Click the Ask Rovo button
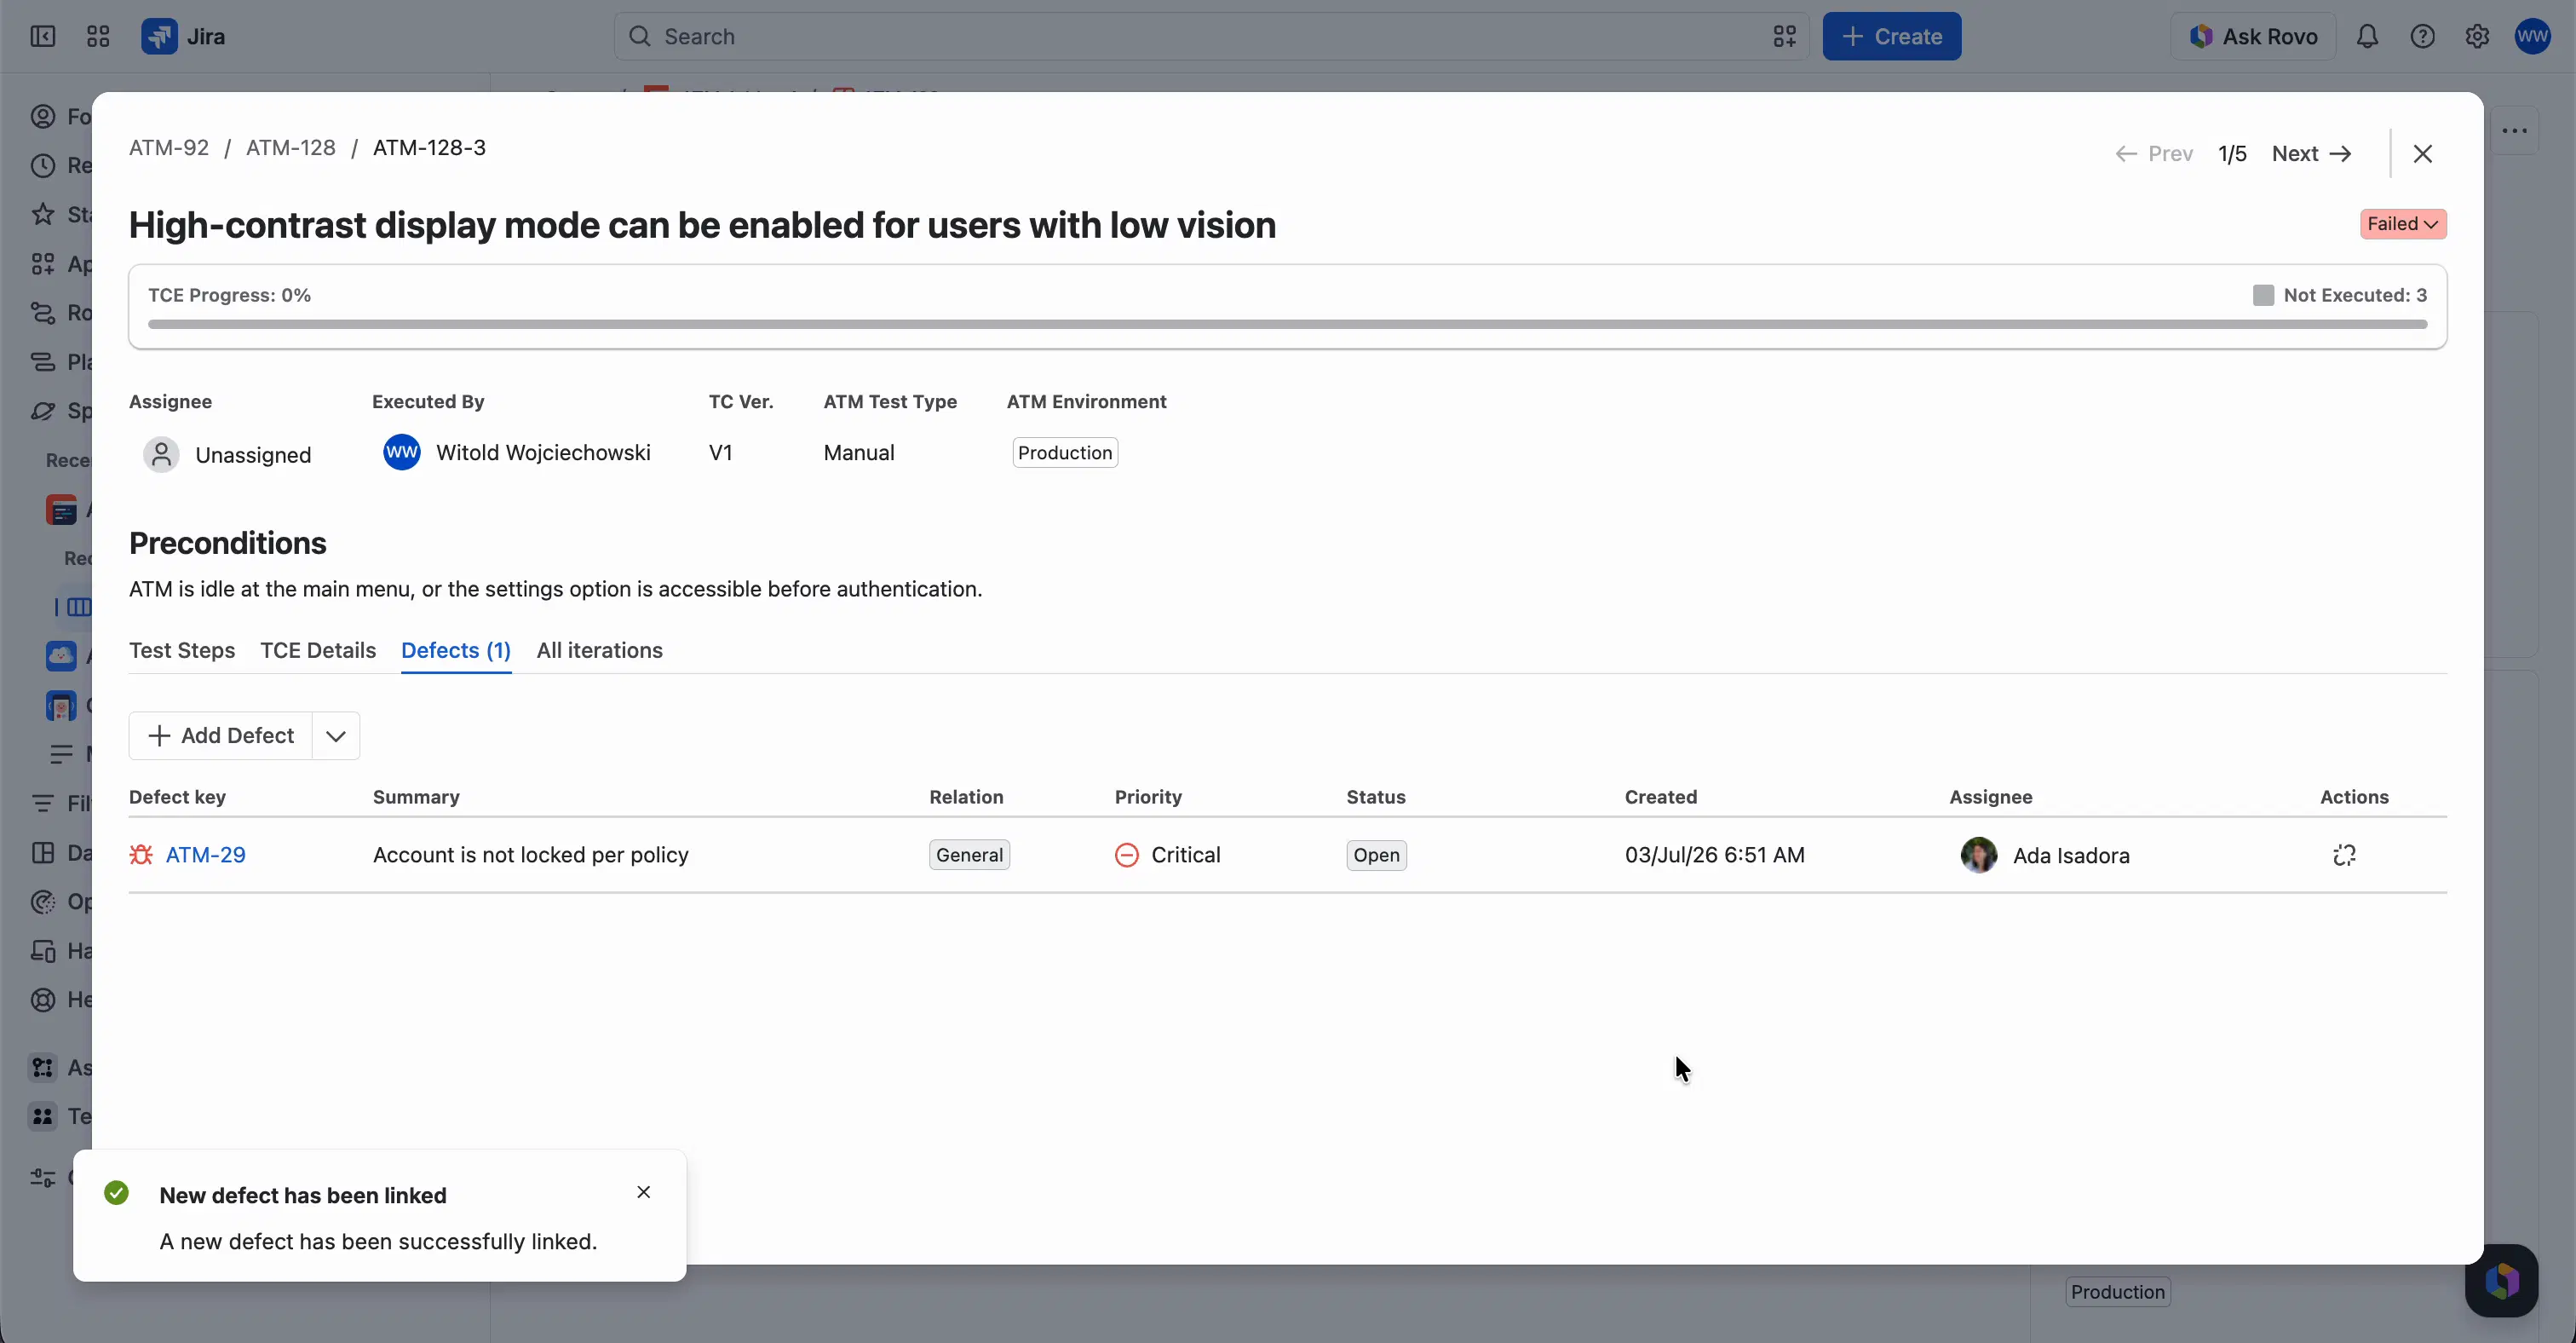The width and height of the screenshot is (2576, 1343). [x=2253, y=37]
